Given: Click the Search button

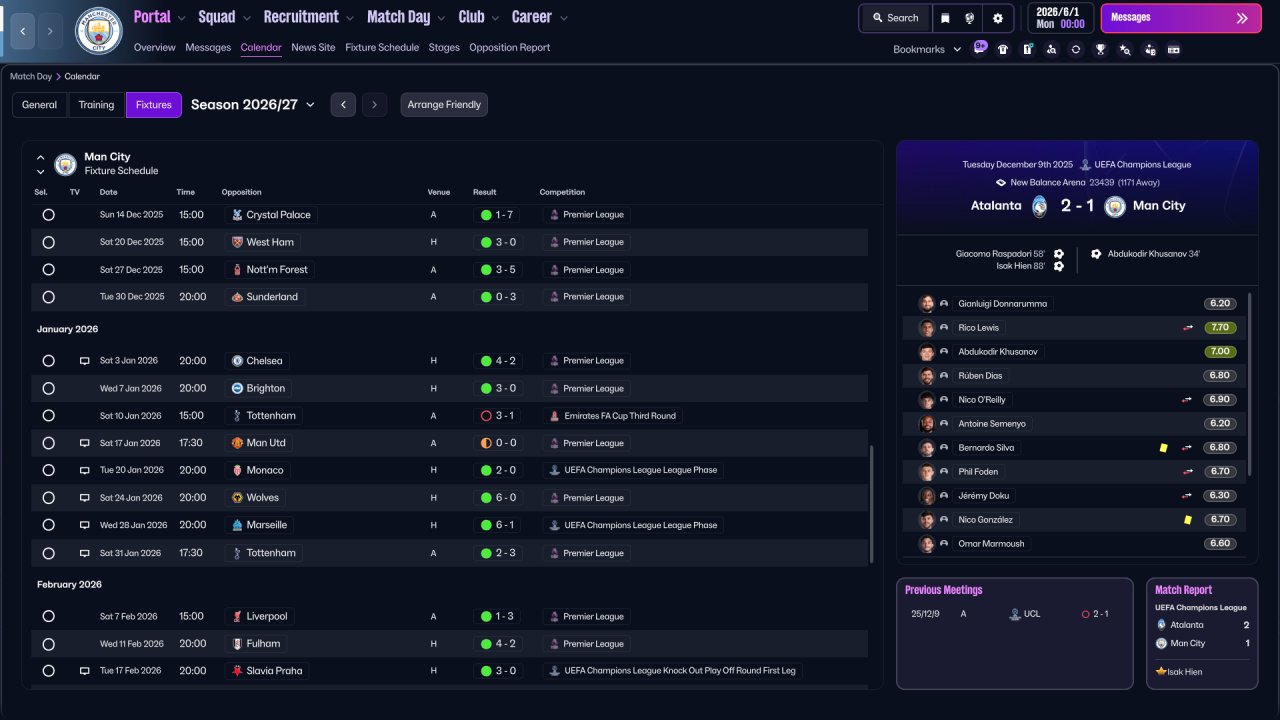Looking at the screenshot, I should (895, 18).
